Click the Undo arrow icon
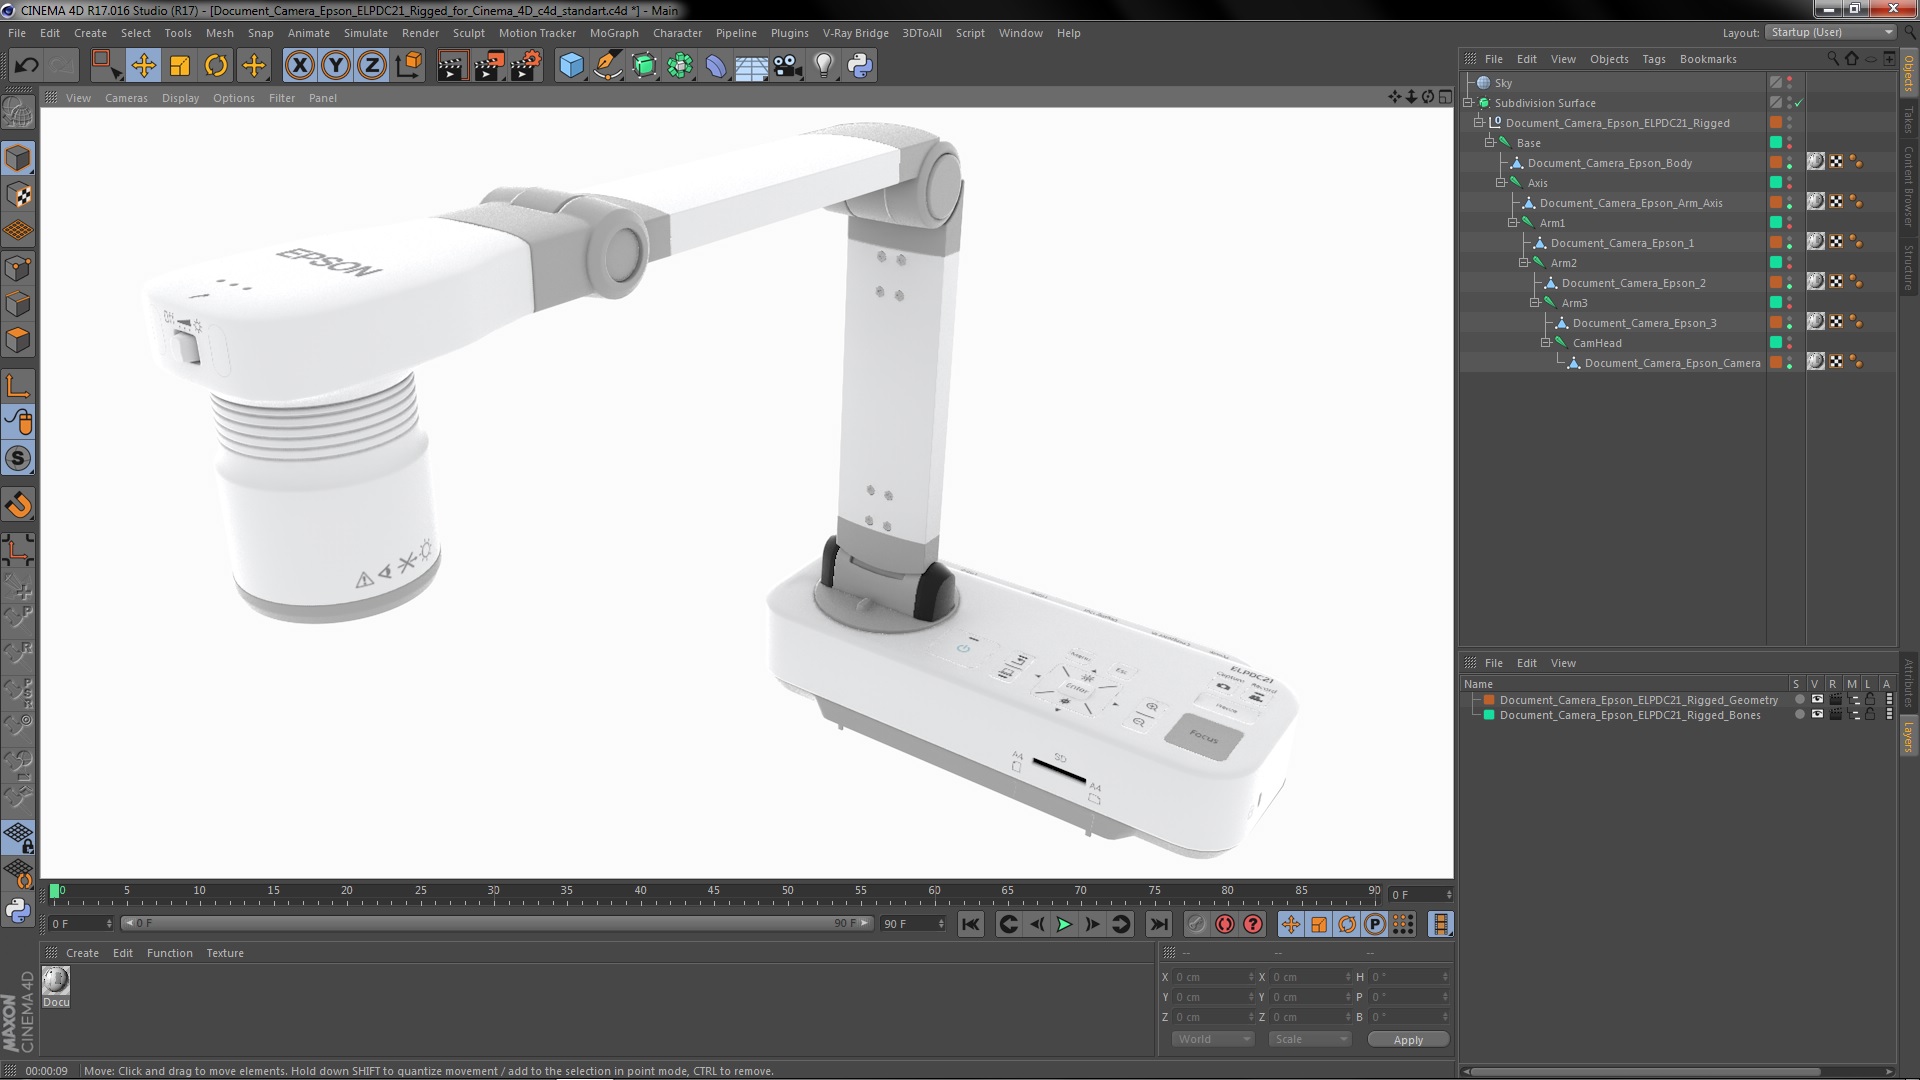1920x1080 pixels. pos(26,66)
